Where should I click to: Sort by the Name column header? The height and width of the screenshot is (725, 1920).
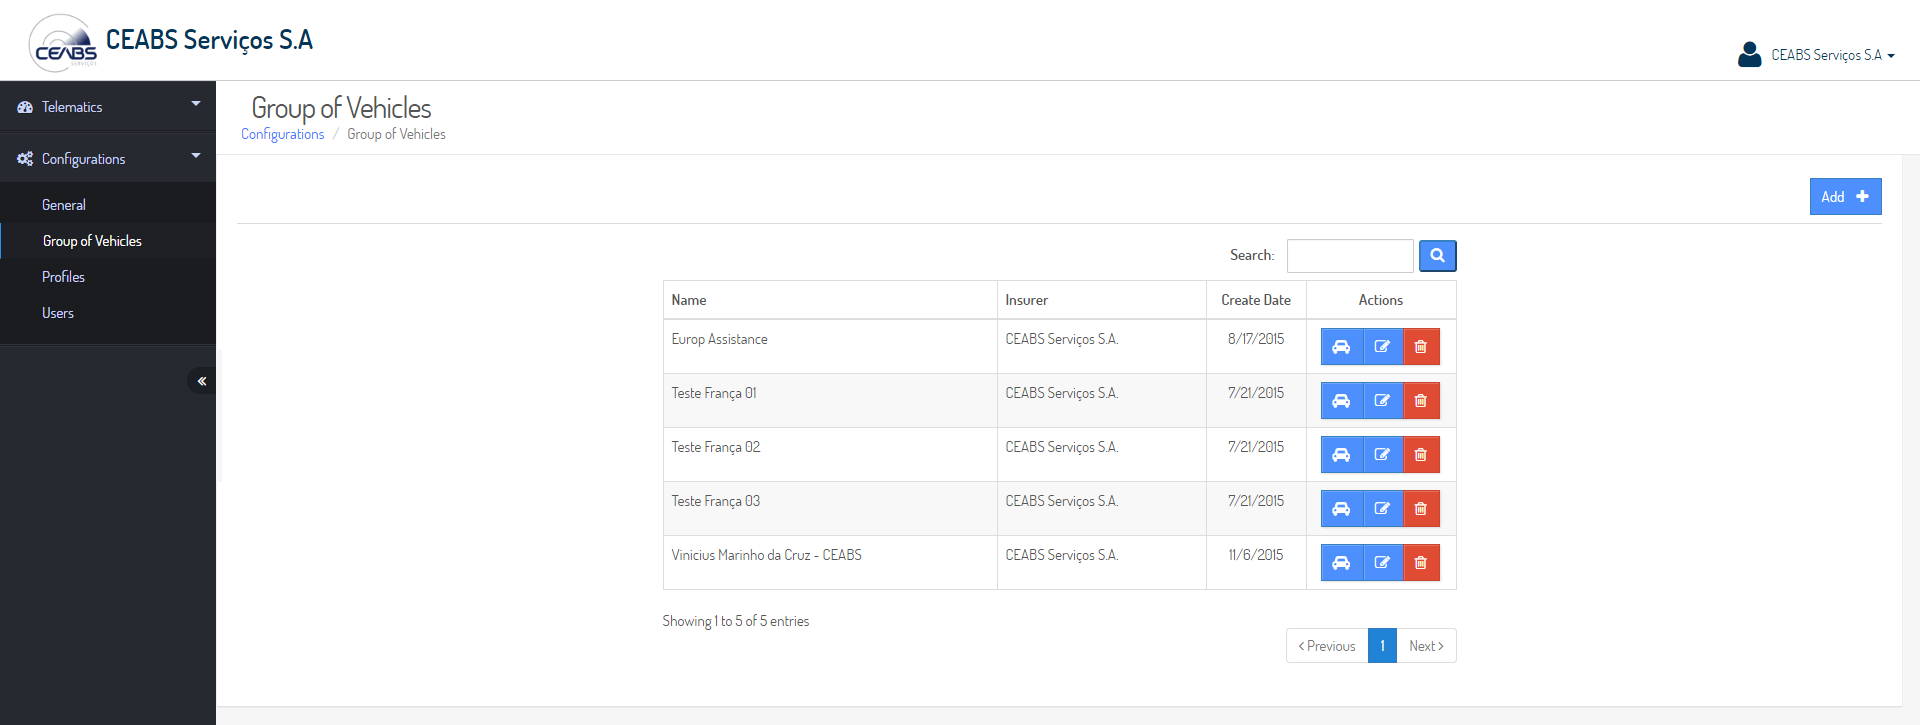point(830,300)
